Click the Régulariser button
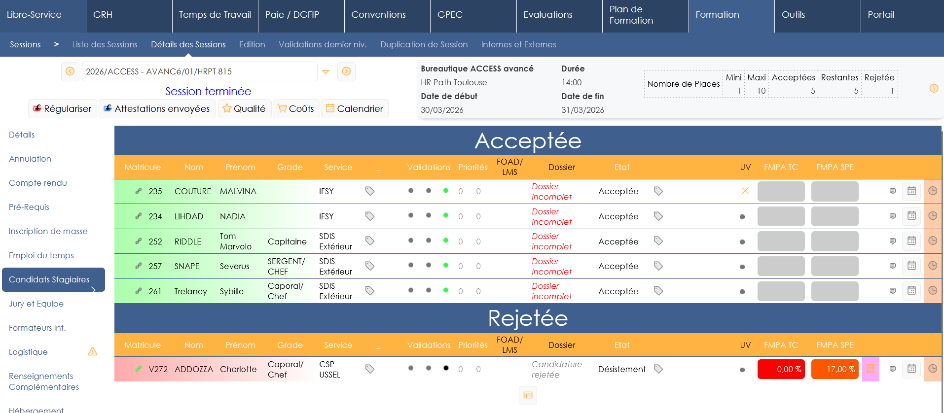 [62, 109]
